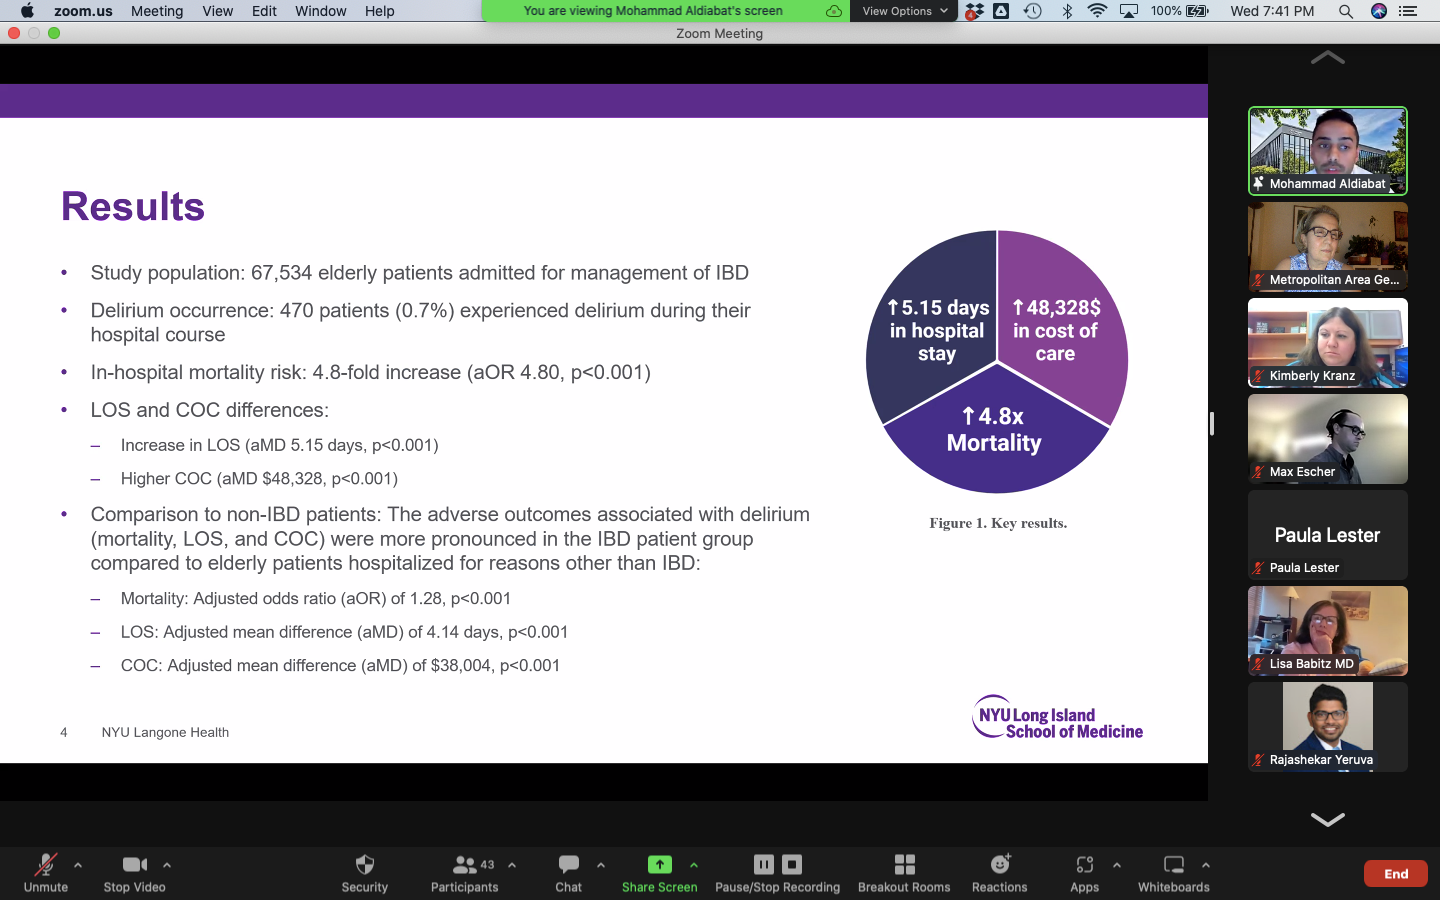
Task: Expand Share Screen options arrow
Action: [x=694, y=865]
